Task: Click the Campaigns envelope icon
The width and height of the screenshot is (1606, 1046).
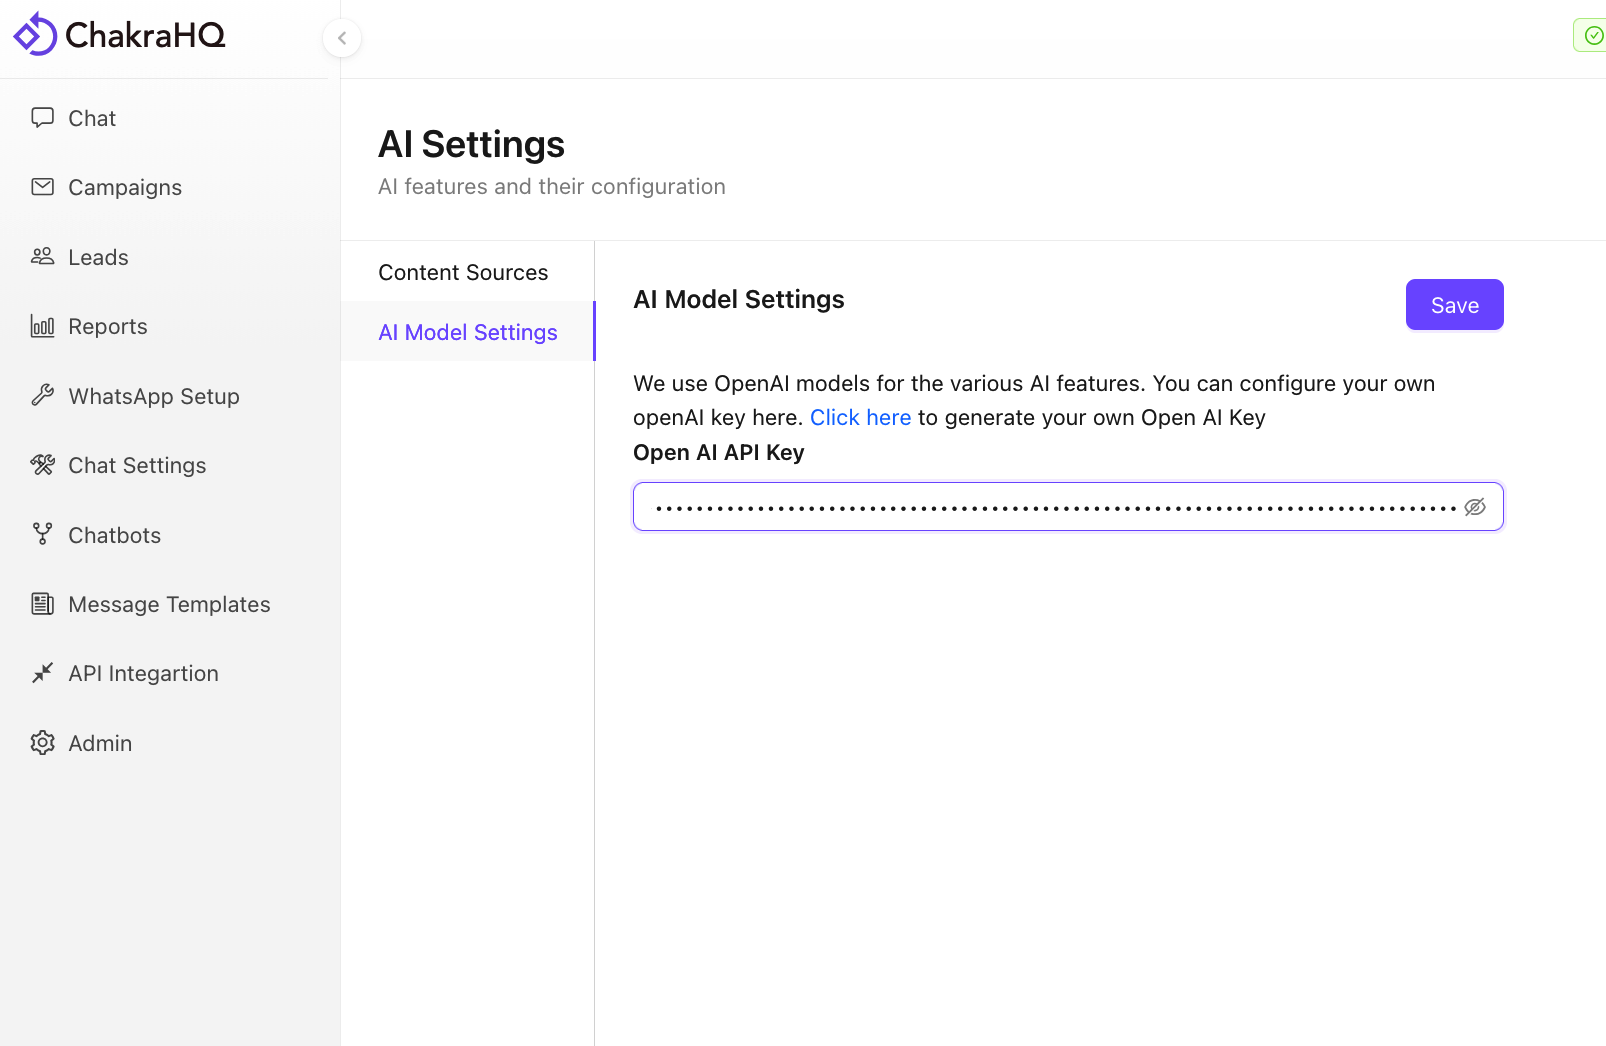Action: 42,187
